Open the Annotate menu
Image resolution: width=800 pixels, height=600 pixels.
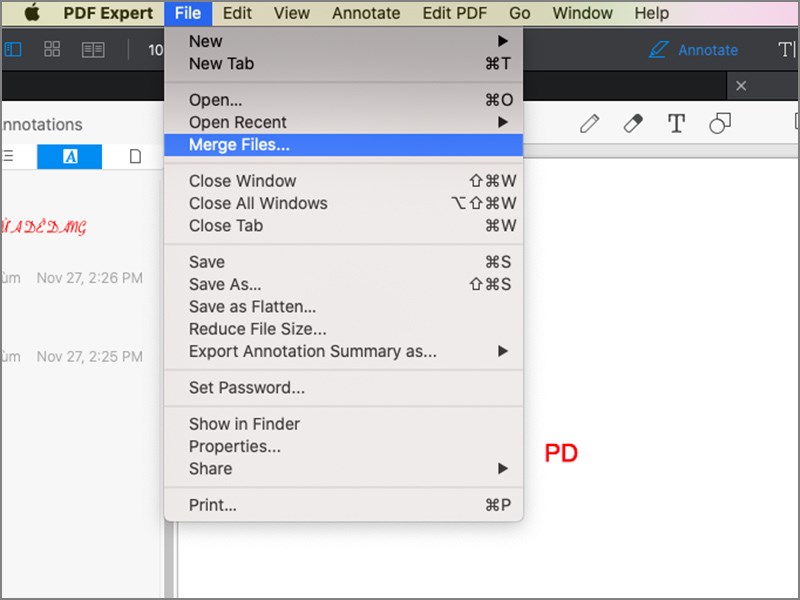click(x=366, y=13)
